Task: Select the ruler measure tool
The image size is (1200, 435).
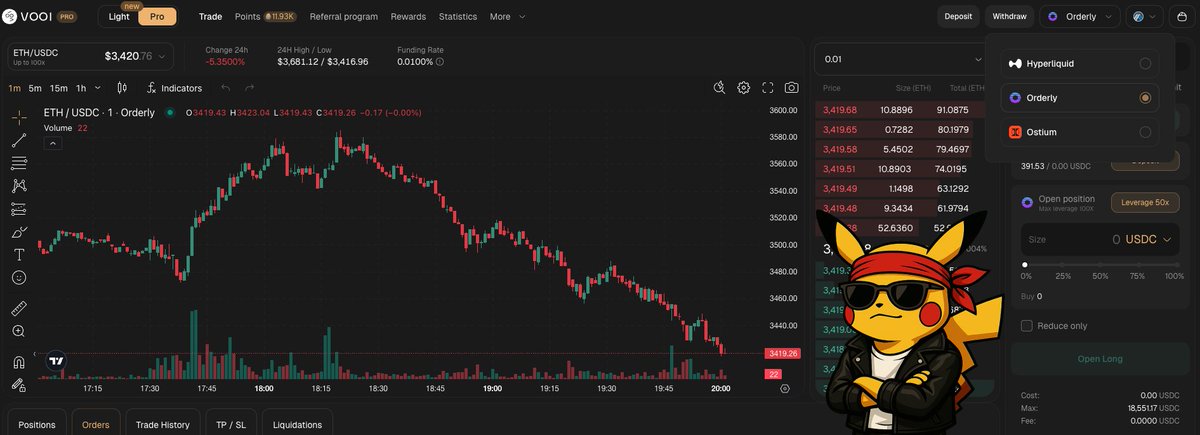Action: 19,308
